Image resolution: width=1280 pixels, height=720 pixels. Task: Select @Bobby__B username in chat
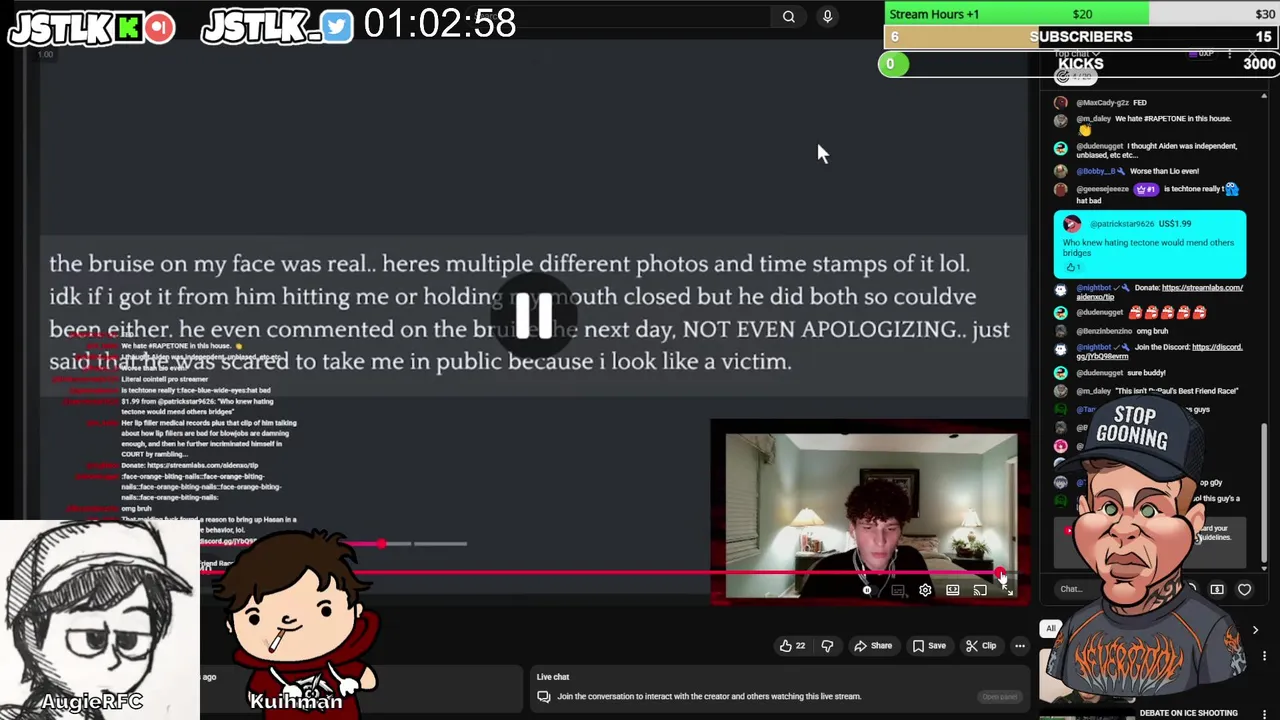(x=1095, y=171)
